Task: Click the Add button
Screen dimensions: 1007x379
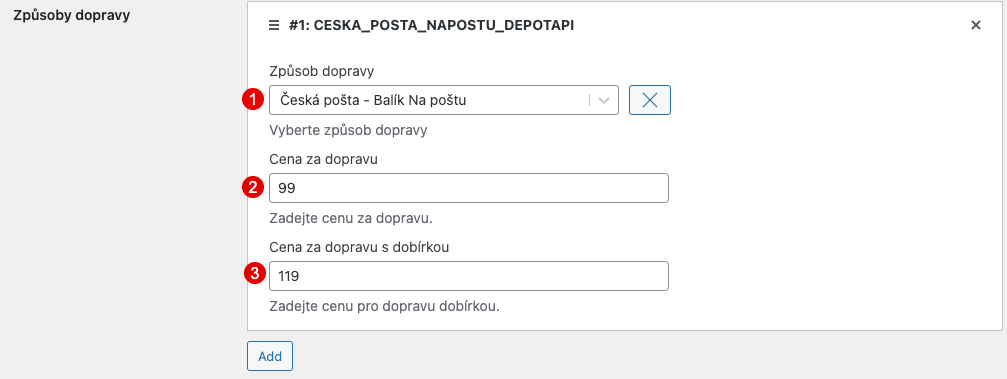Action: (270, 356)
